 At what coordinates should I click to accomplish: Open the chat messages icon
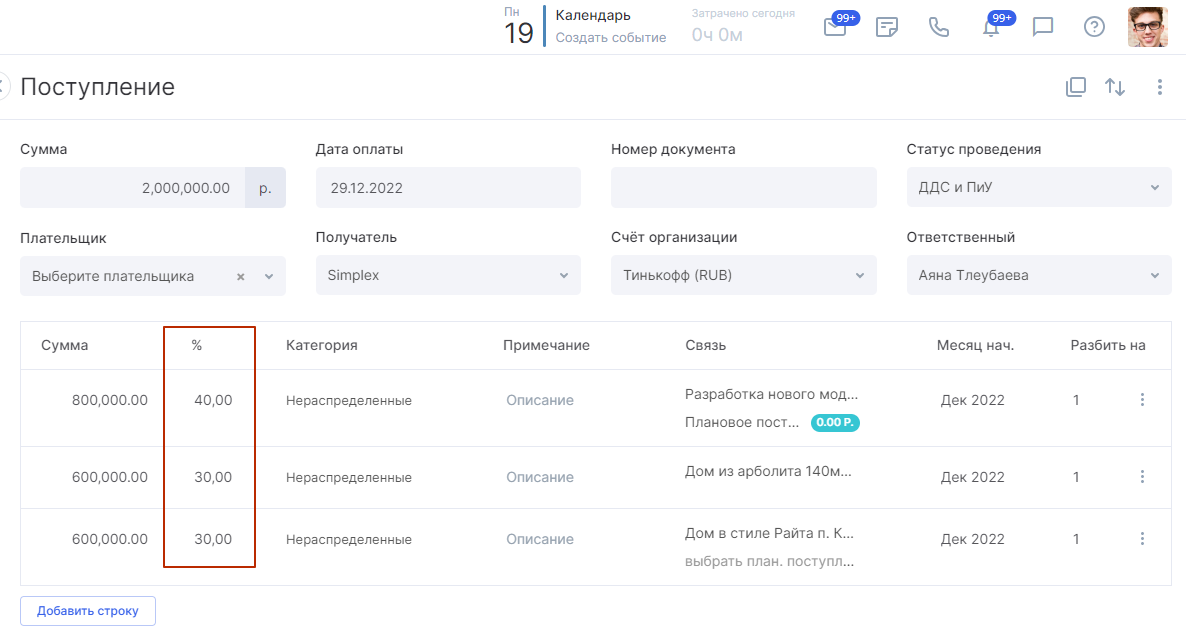(x=1043, y=27)
